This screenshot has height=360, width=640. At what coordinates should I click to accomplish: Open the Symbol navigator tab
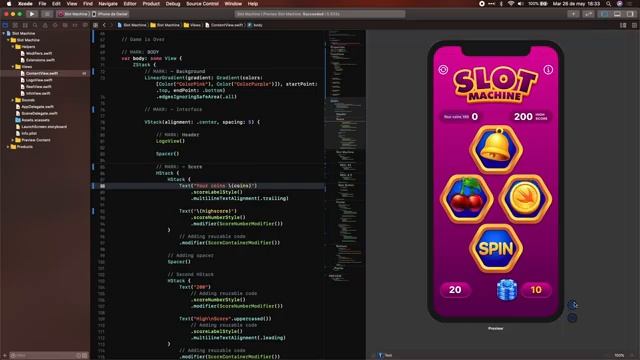25,25
